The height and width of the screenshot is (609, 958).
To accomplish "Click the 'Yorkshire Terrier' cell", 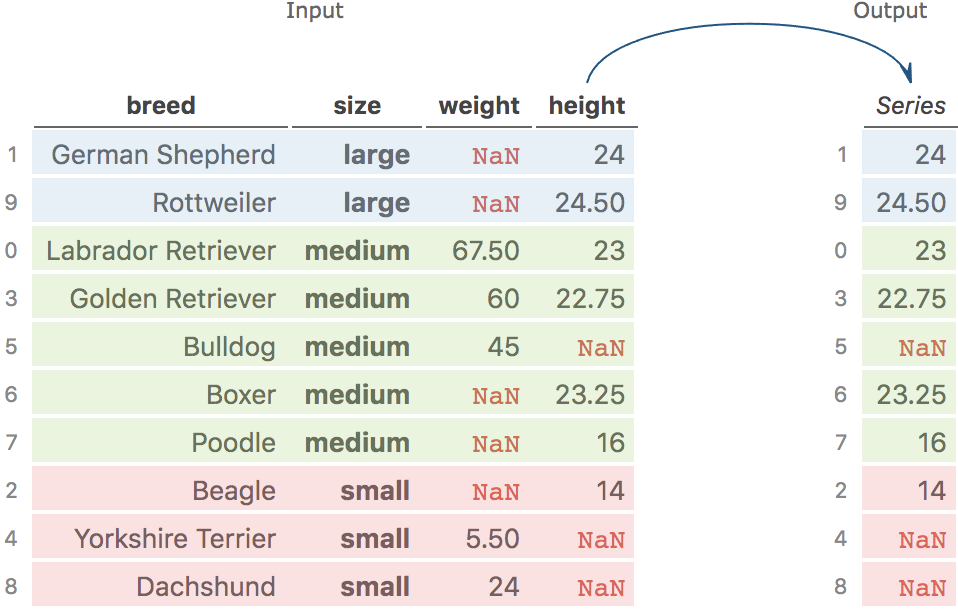I will click(175, 539).
